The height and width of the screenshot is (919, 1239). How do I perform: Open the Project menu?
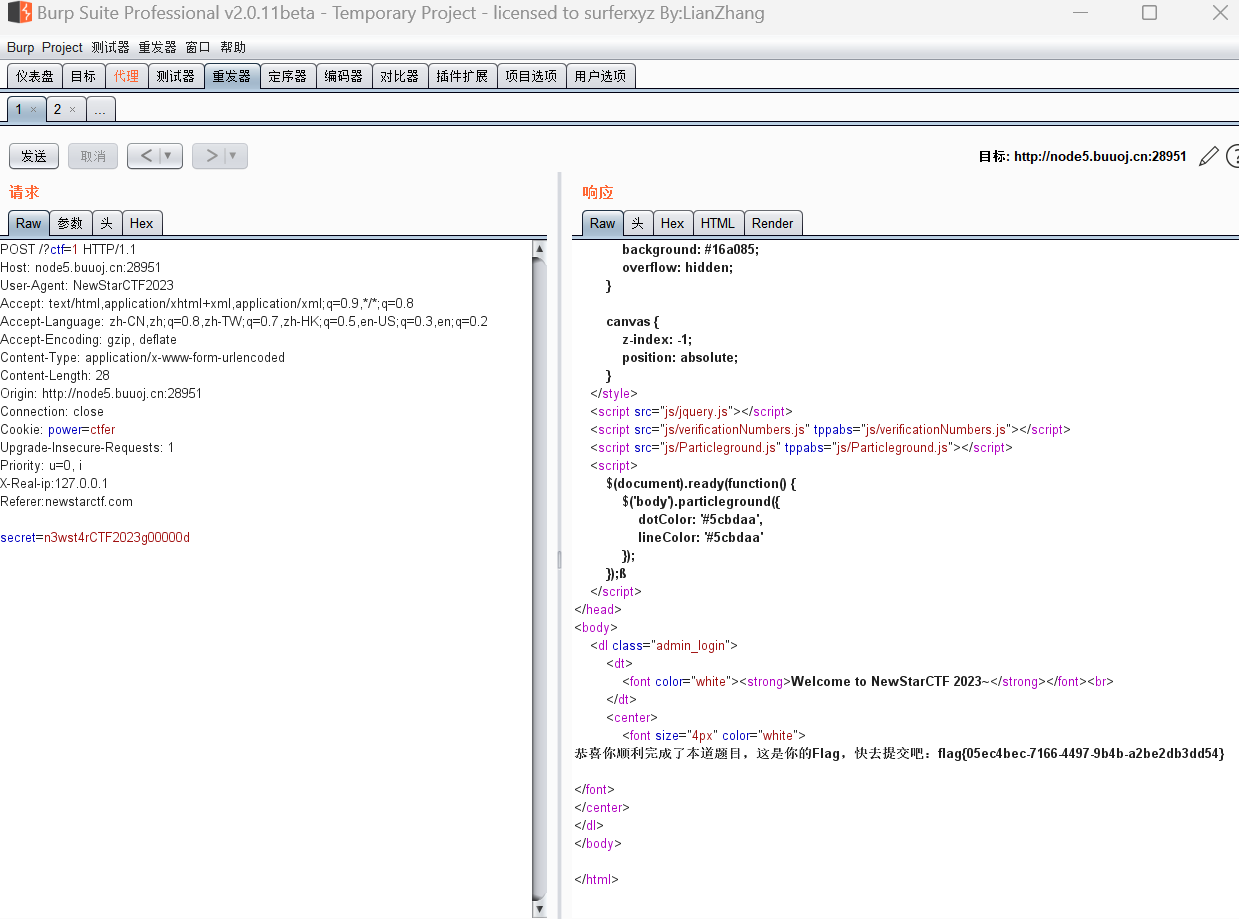62,47
